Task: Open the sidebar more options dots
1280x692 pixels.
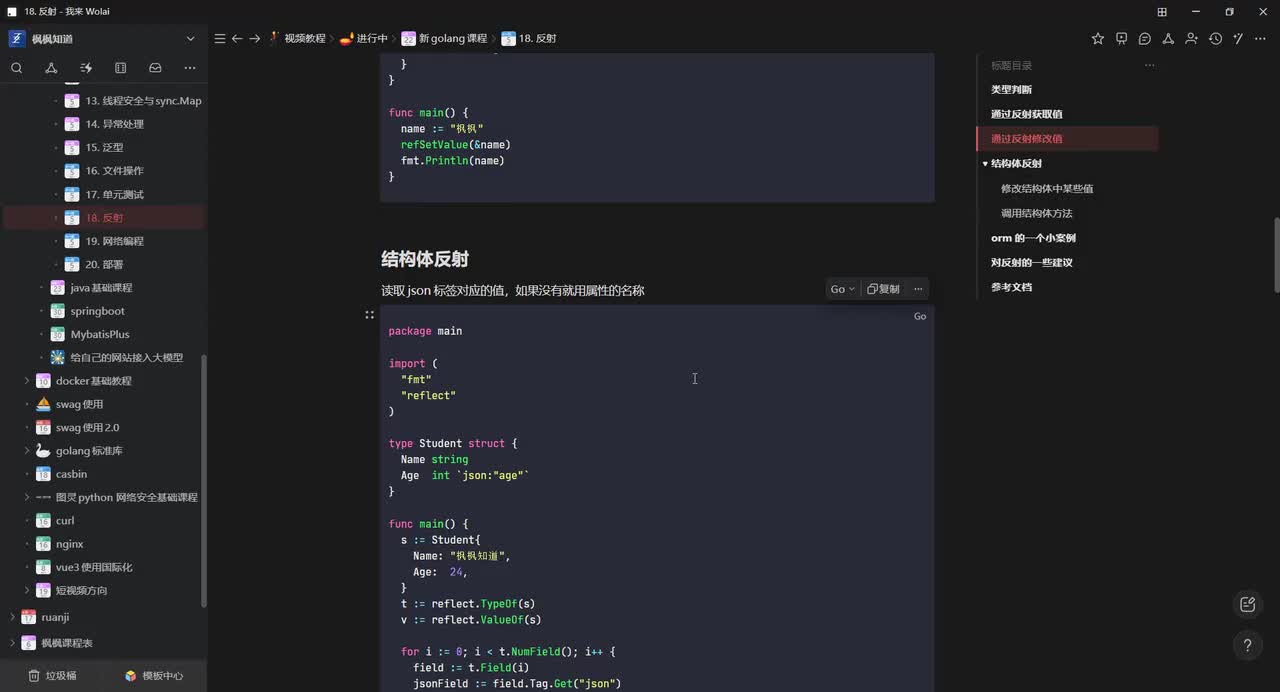Action: click(190, 68)
